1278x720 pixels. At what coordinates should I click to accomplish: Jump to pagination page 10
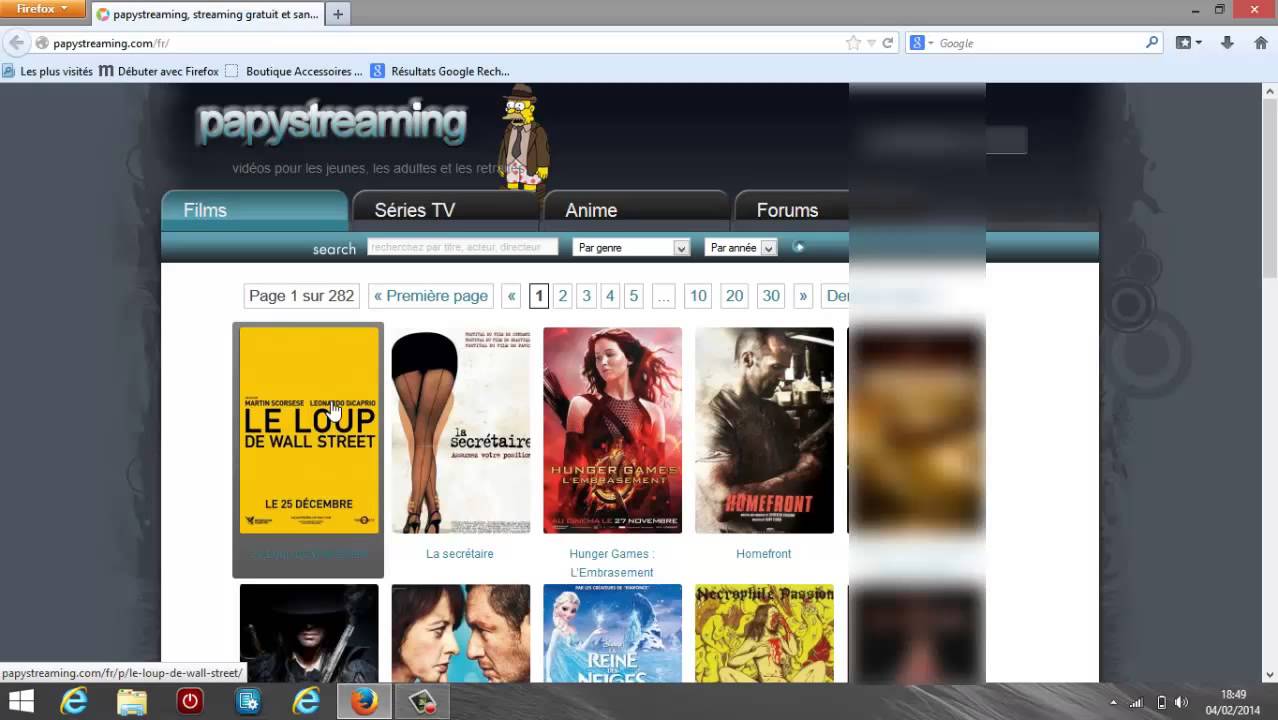point(698,296)
